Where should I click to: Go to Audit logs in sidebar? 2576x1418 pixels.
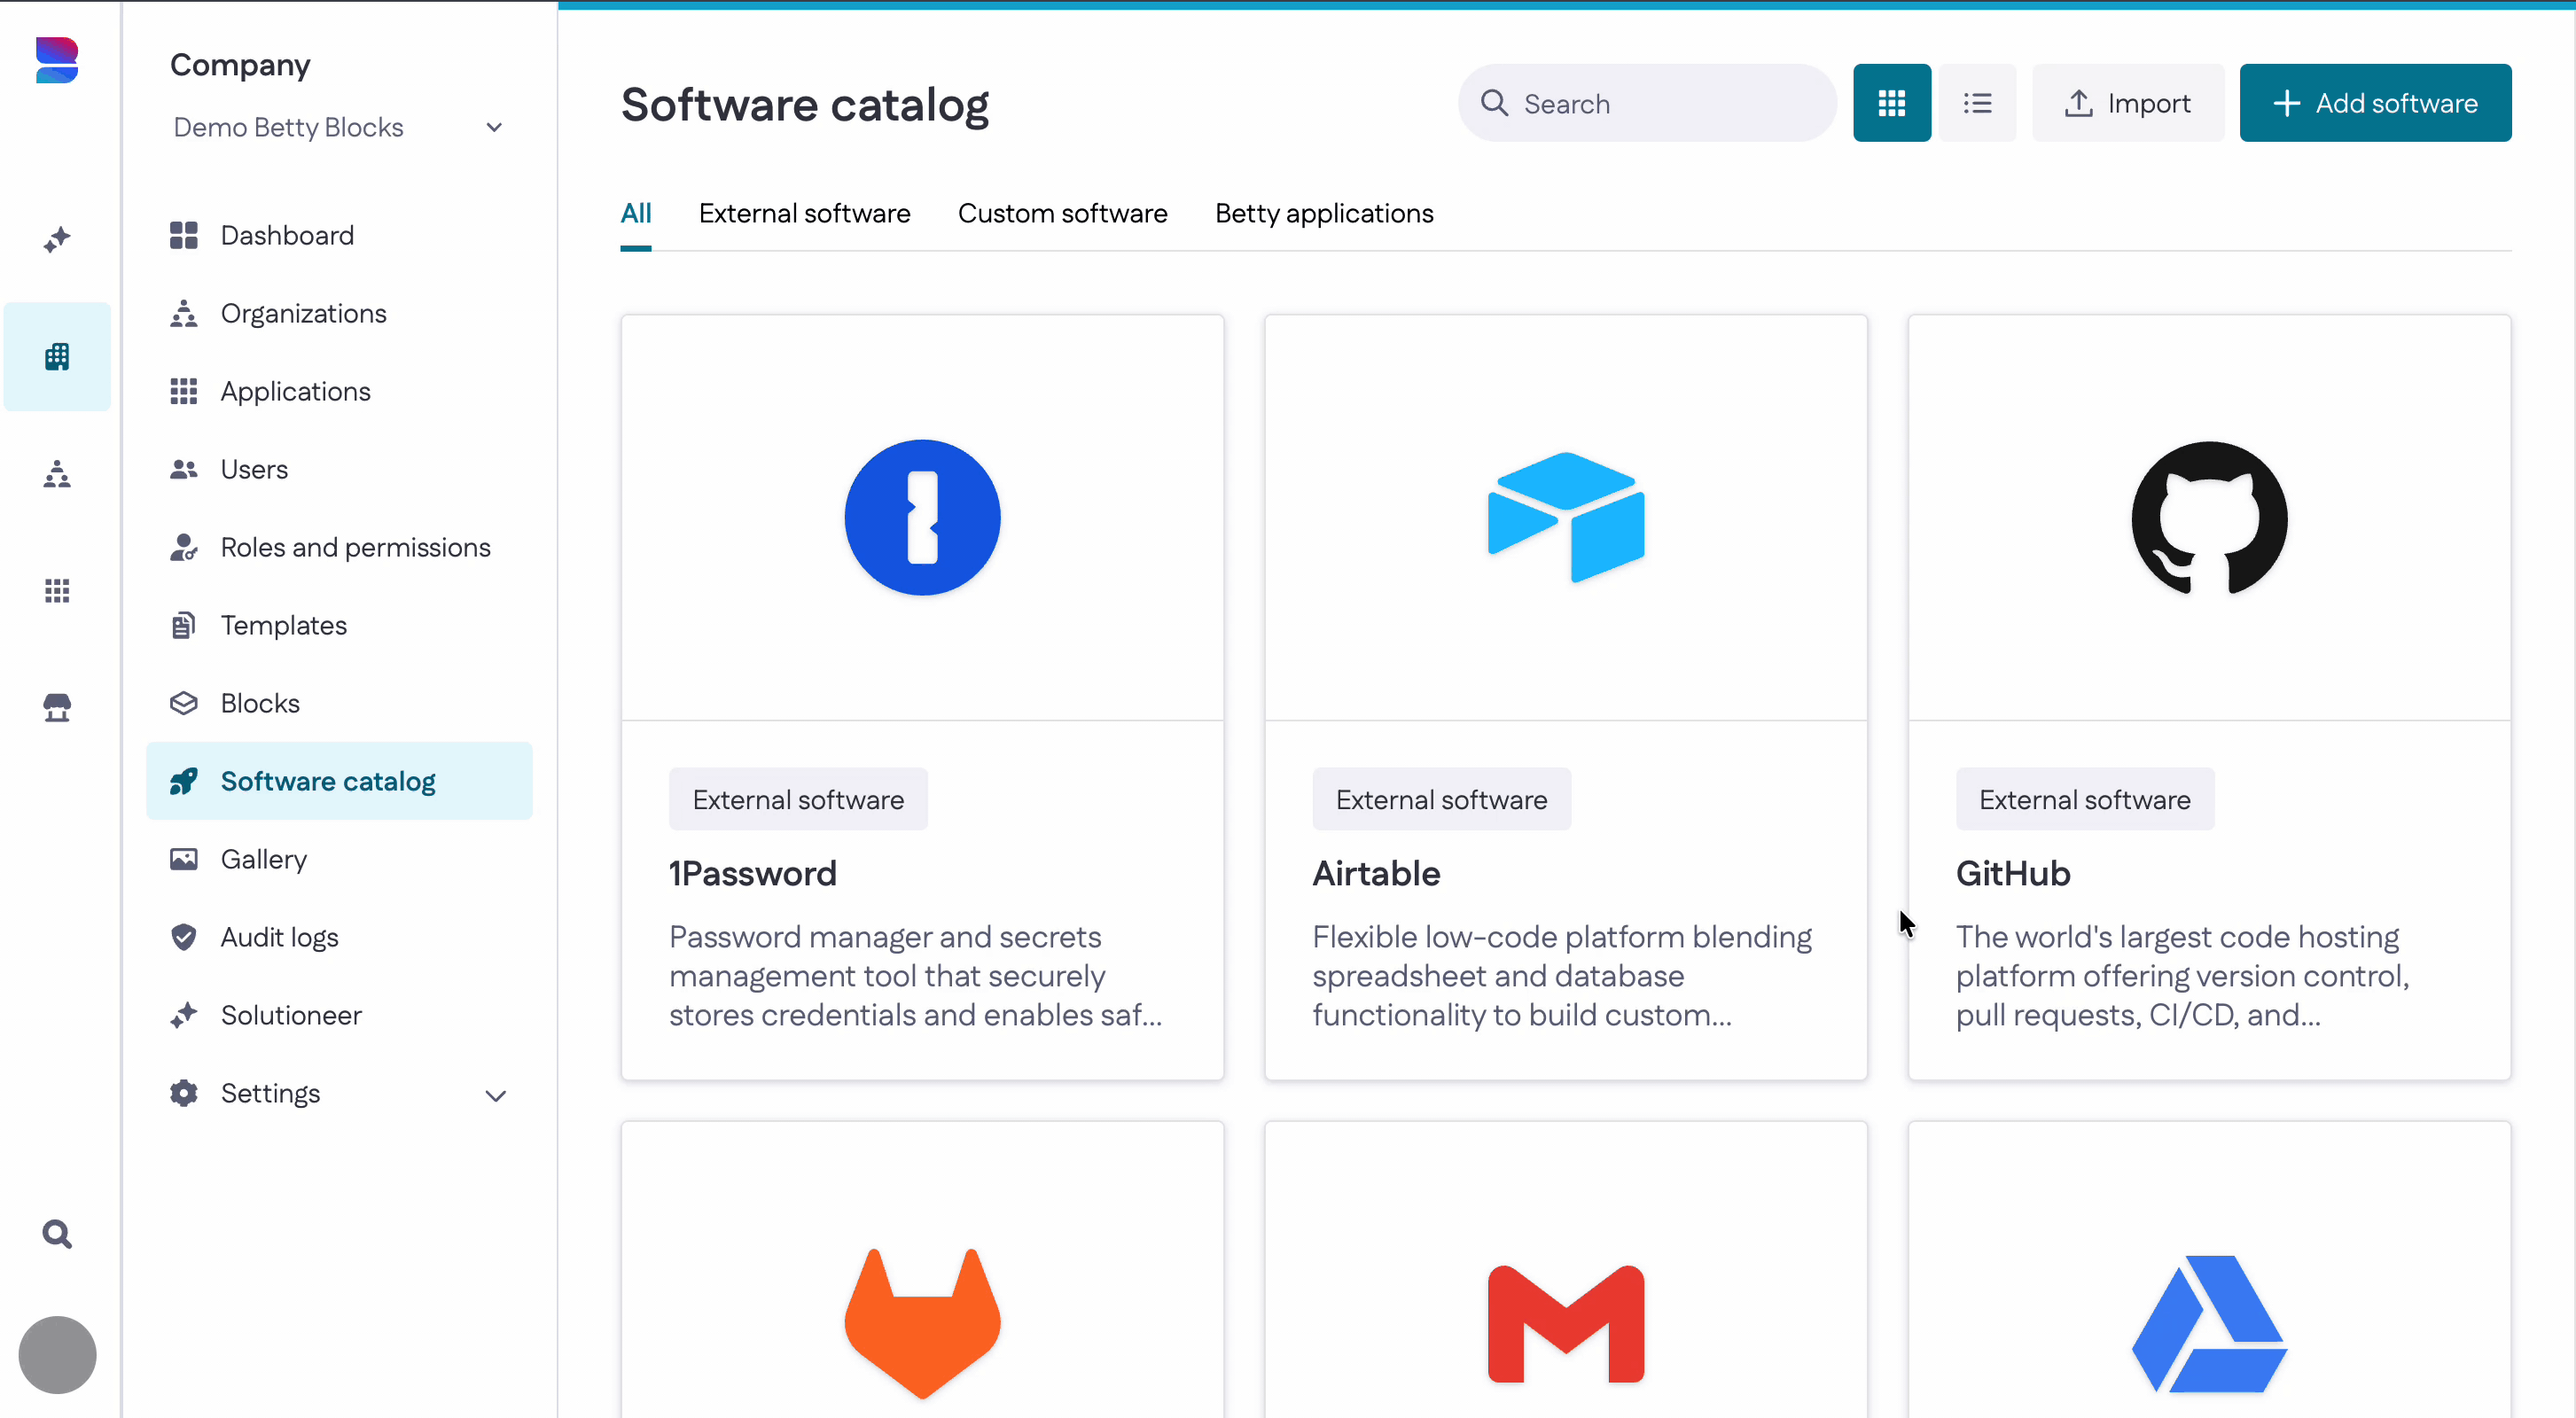(279, 937)
